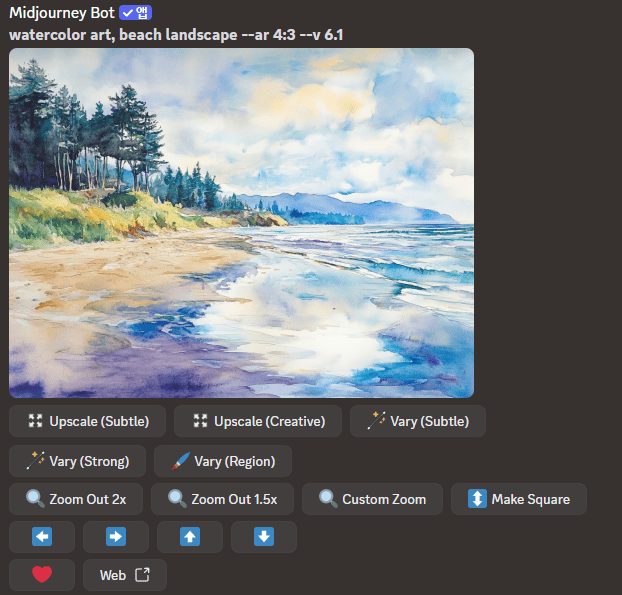Open image on Web link
The width and height of the screenshot is (622, 595).
tap(125, 575)
